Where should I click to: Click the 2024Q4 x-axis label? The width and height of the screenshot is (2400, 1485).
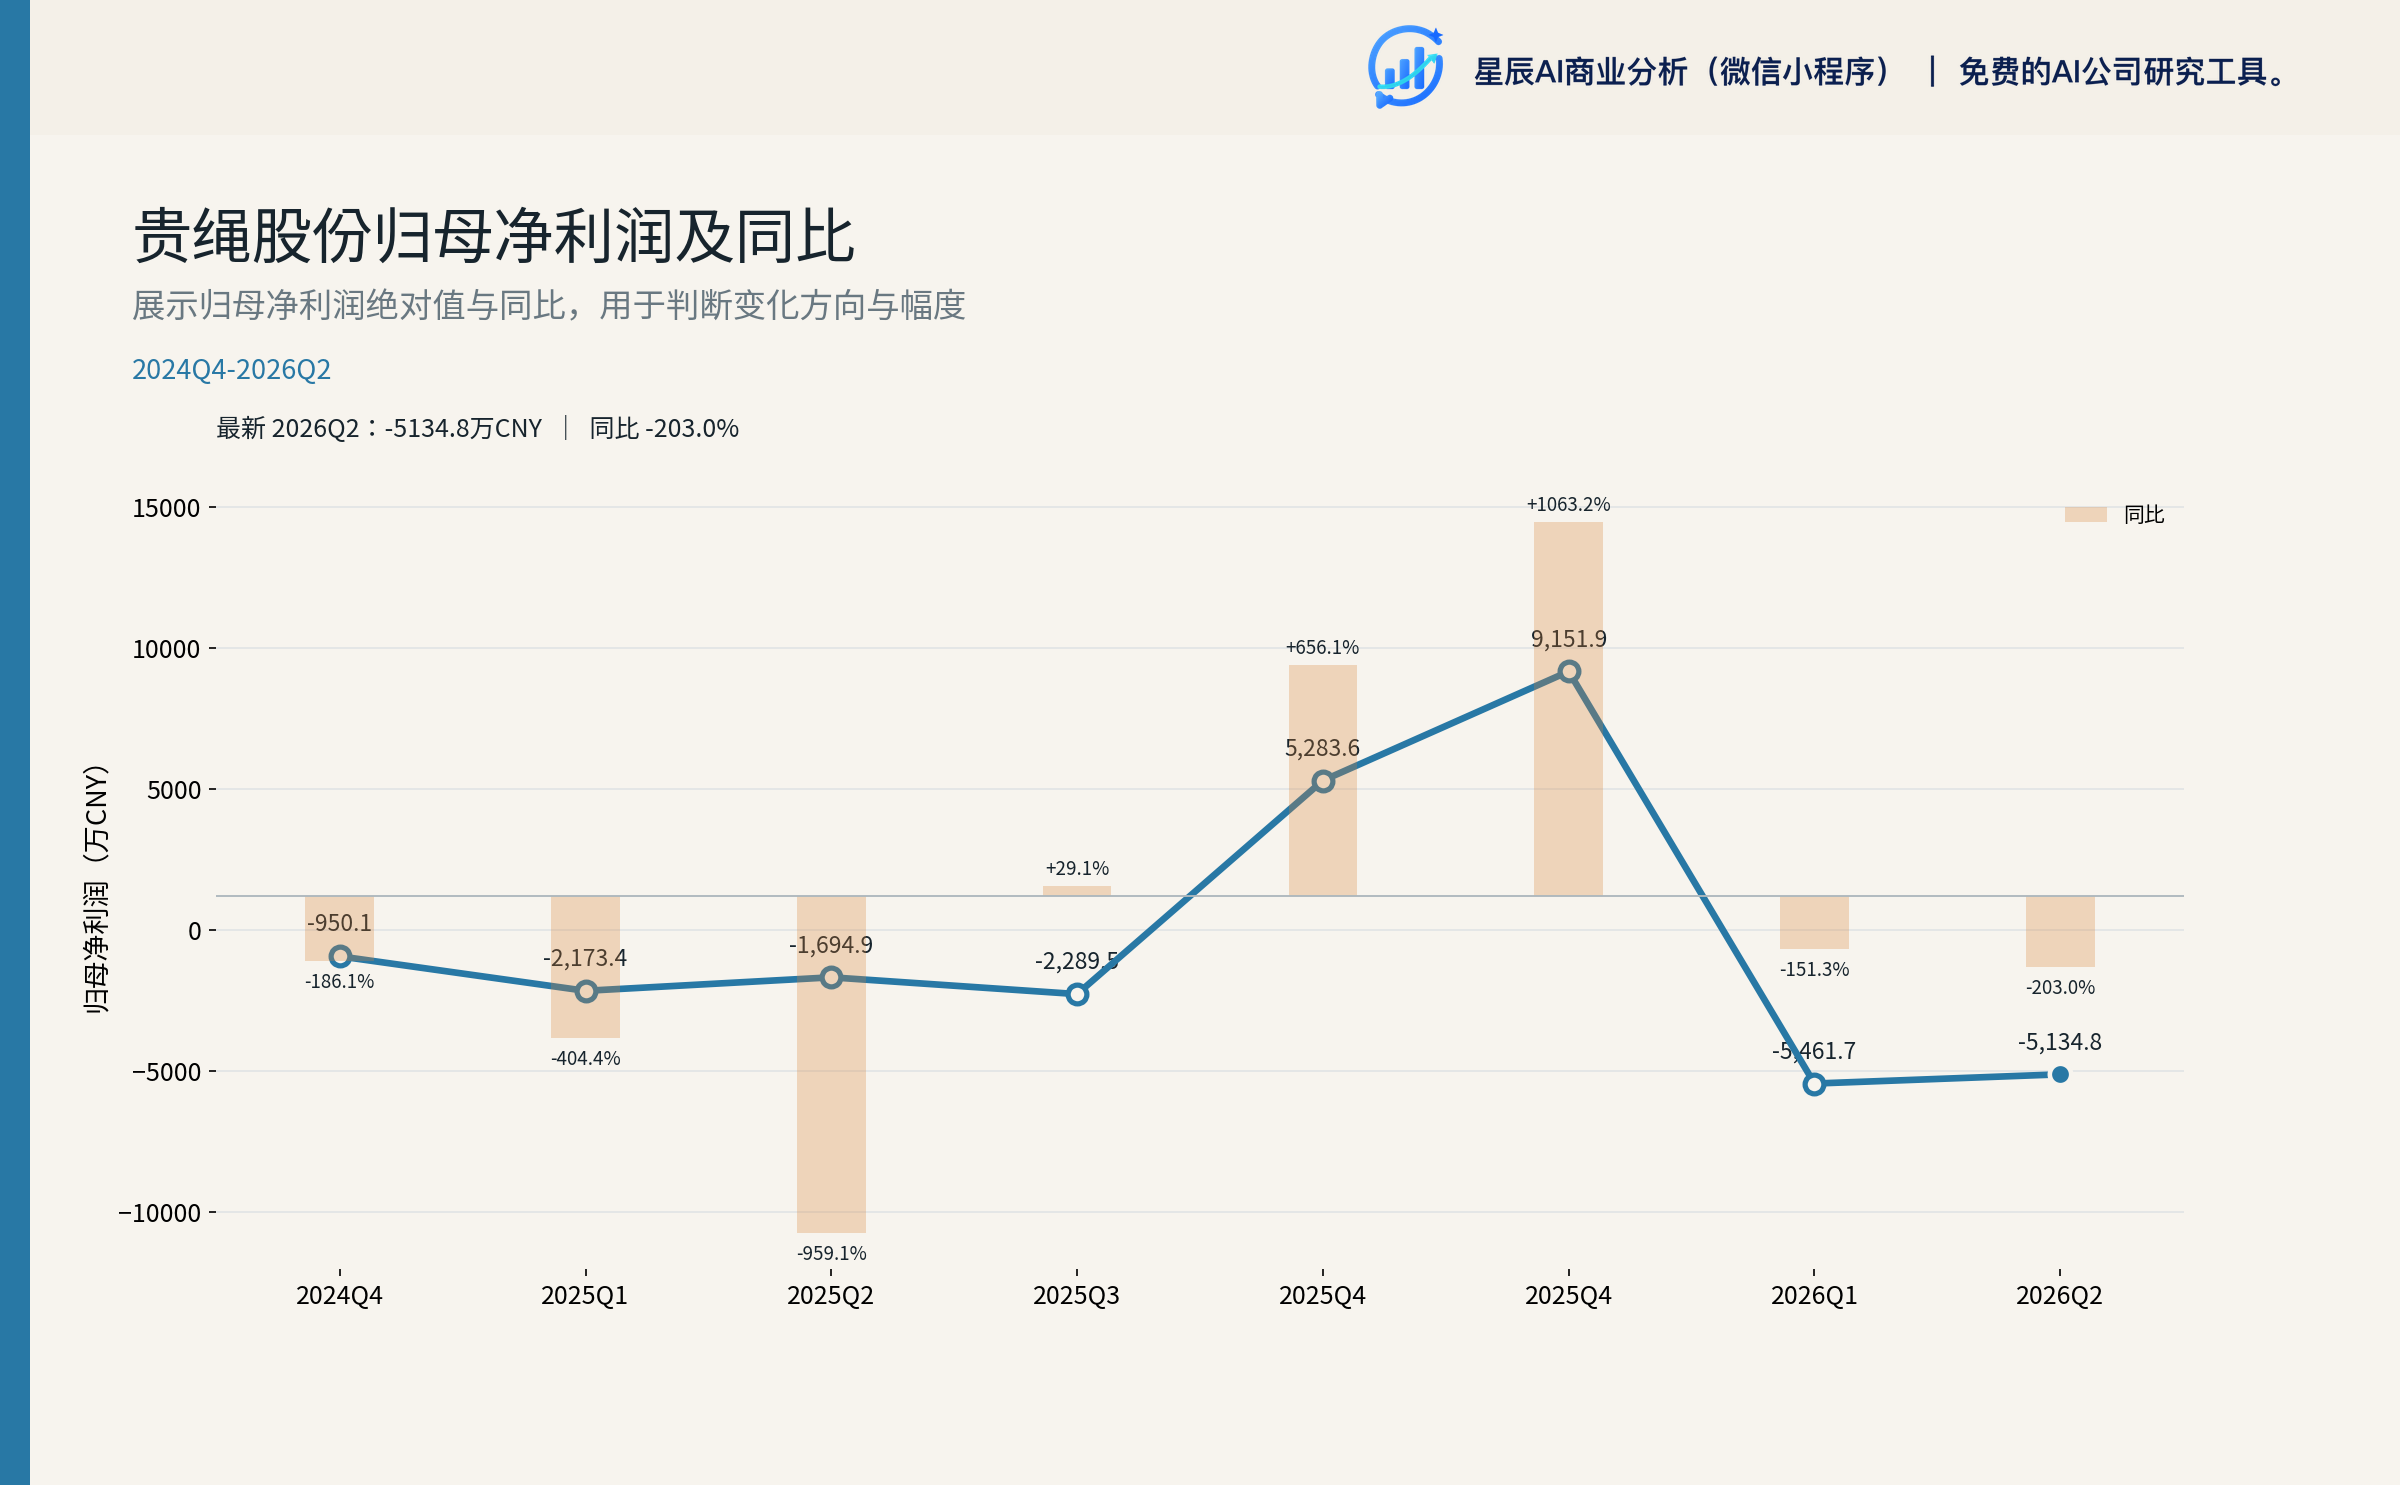coord(339,1295)
